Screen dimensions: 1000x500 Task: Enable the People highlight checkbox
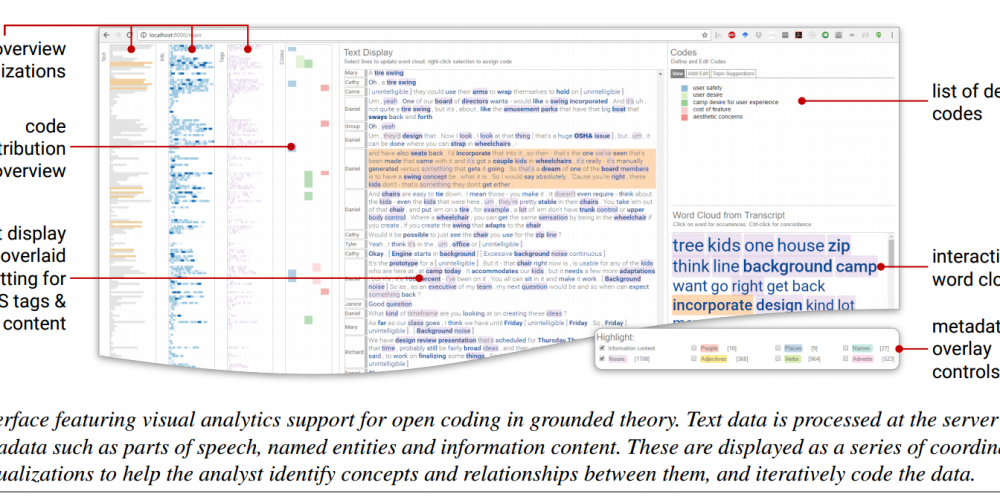click(693, 348)
